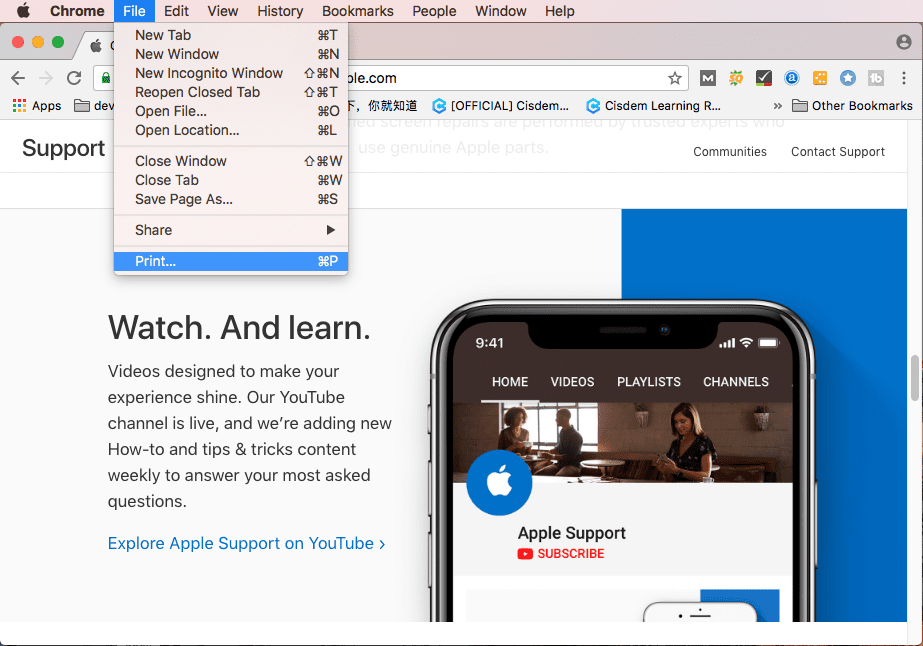
Task: Expand the Share submenu
Action: pos(231,230)
